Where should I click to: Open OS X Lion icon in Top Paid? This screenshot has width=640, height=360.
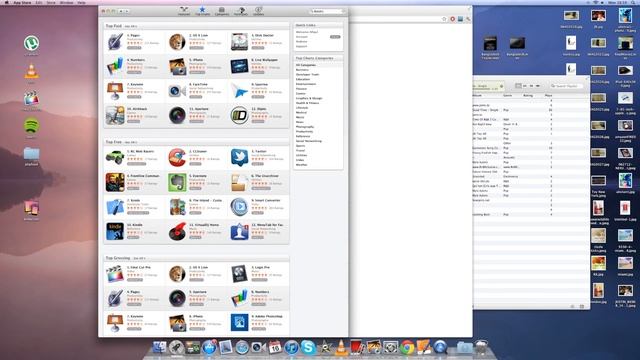pos(177,42)
